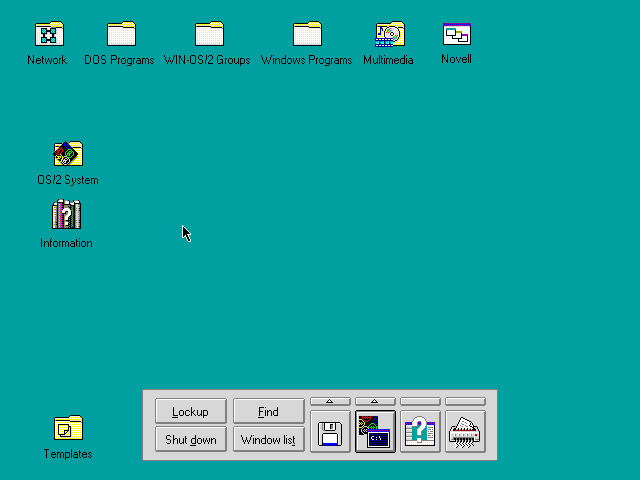The image size is (640, 480).
Task: Click the floppy Drive A icon in LaunchPad
Action: (330, 432)
